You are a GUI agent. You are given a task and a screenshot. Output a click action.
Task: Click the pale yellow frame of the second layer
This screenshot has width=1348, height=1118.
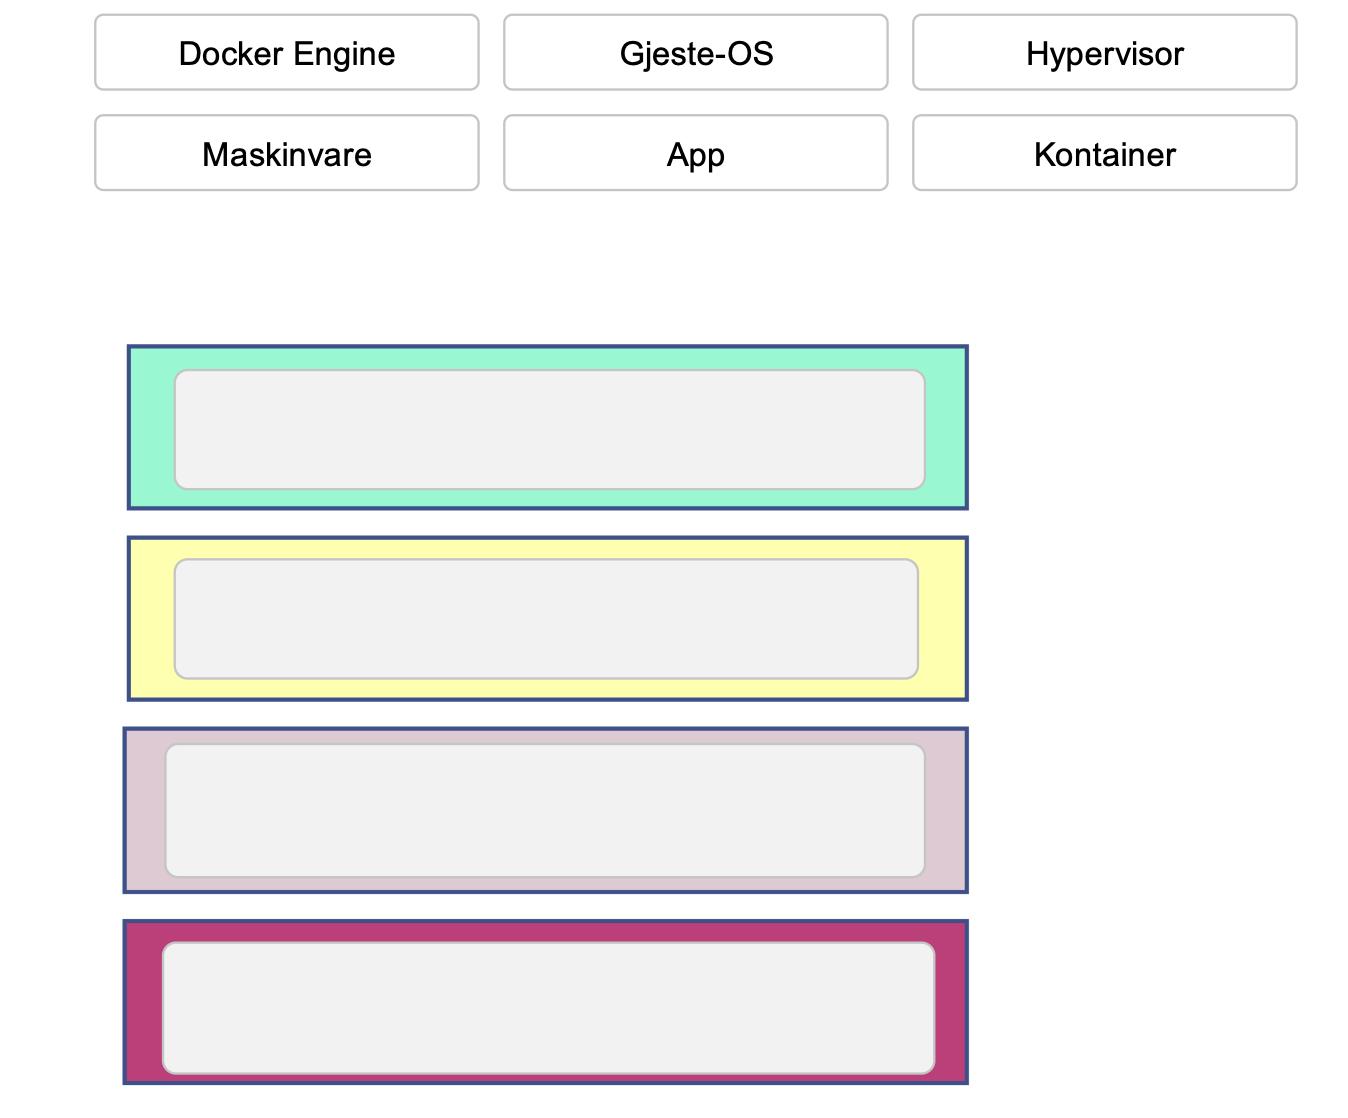(x=150, y=619)
